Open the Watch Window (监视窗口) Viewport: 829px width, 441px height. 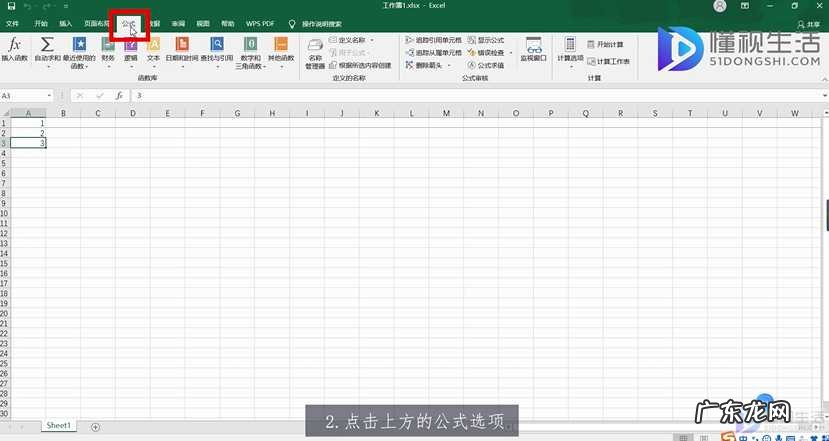(533, 49)
